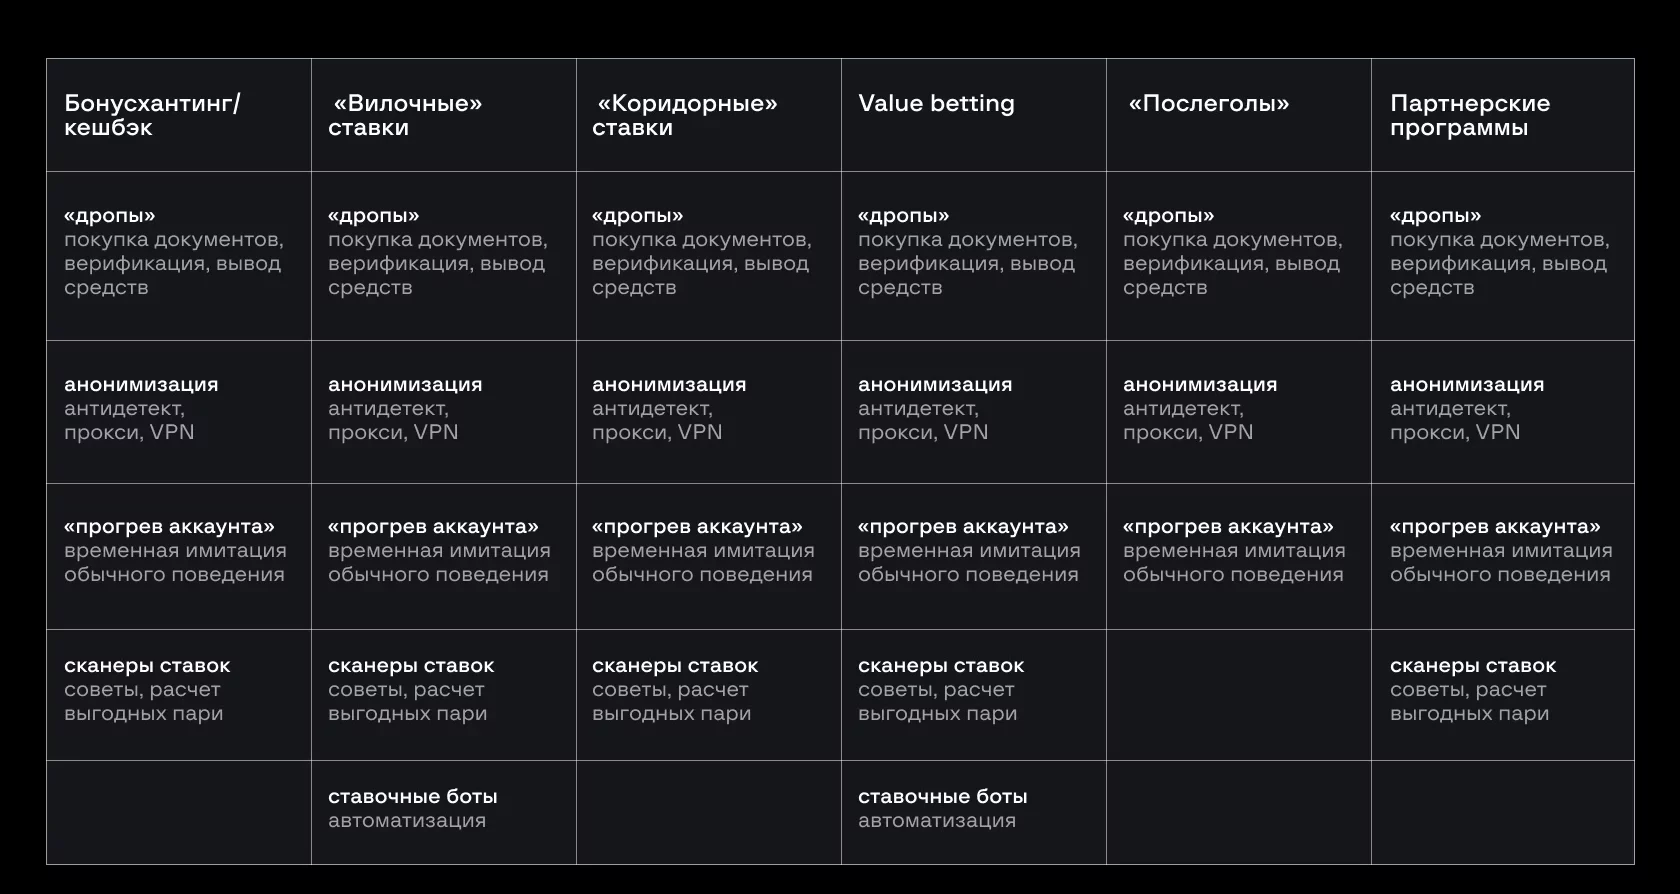Select сканеры ставок under Партнерские программы
The image size is (1680, 894).
[x=1473, y=690]
